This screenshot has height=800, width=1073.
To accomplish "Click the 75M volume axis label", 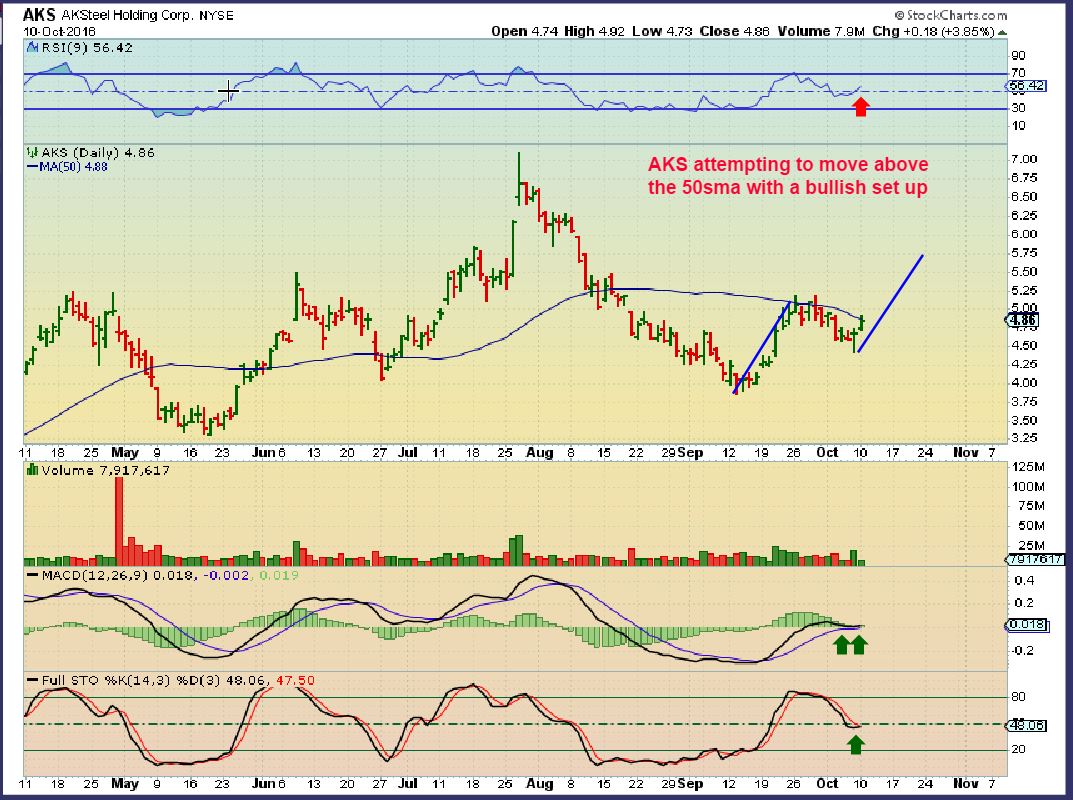I will pyautogui.click(x=1031, y=506).
